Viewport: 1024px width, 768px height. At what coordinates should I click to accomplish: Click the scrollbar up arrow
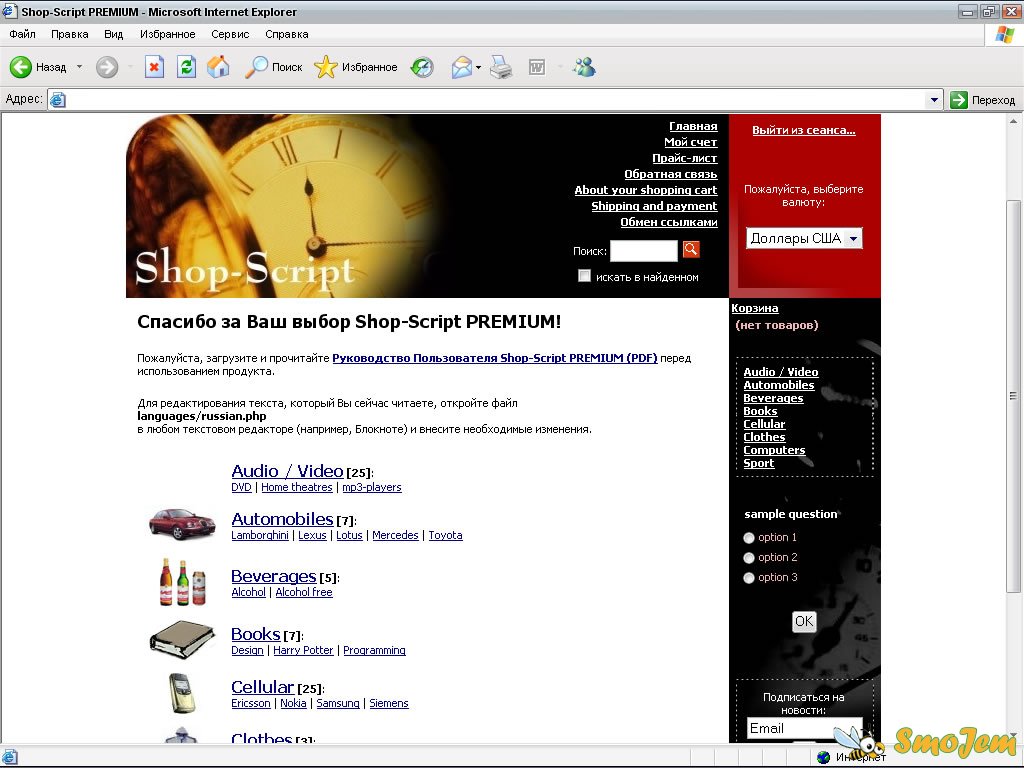[1013, 121]
